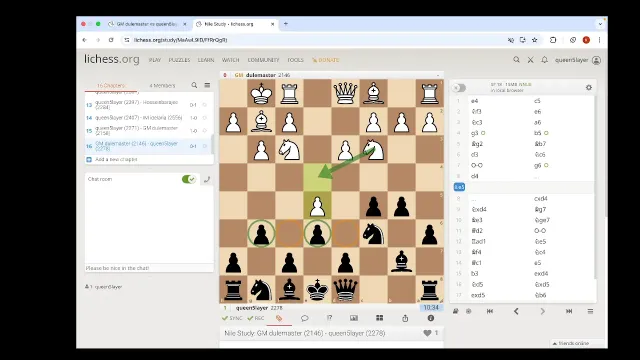
Task: Open the study menu hamburger icon
Action: point(207,85)
